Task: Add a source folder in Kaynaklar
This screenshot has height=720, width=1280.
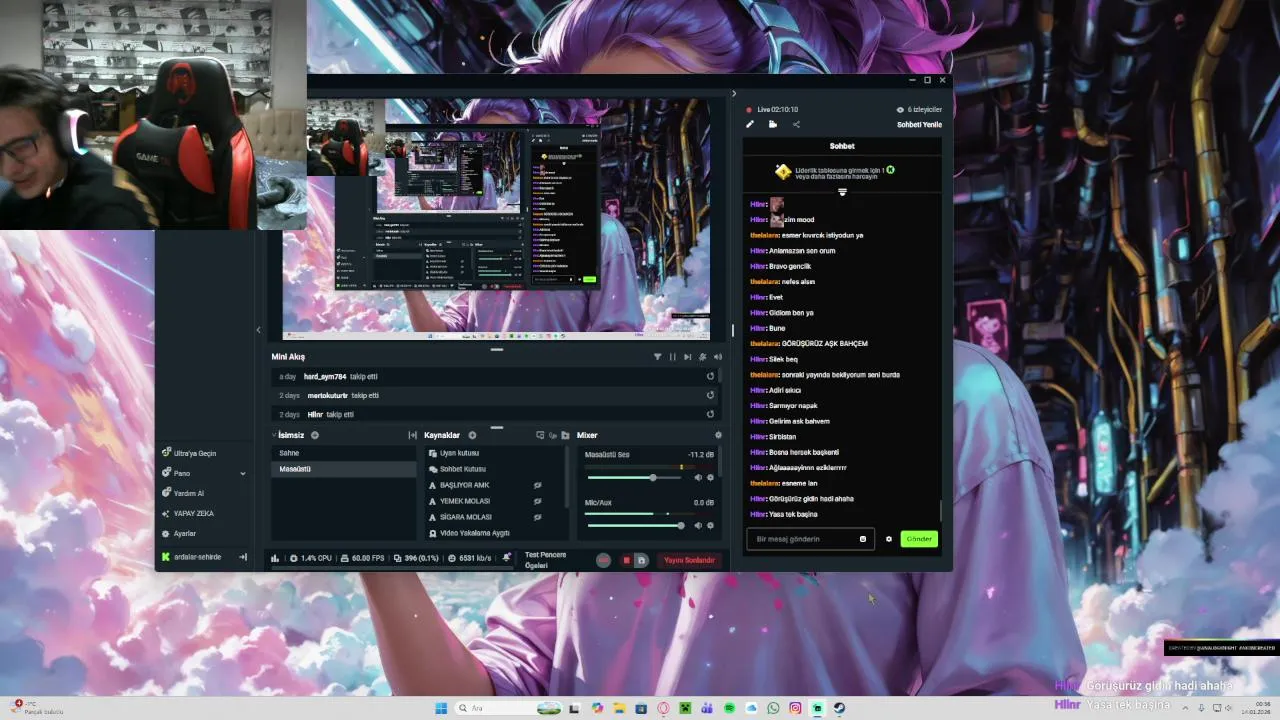Action: [565, 435]
